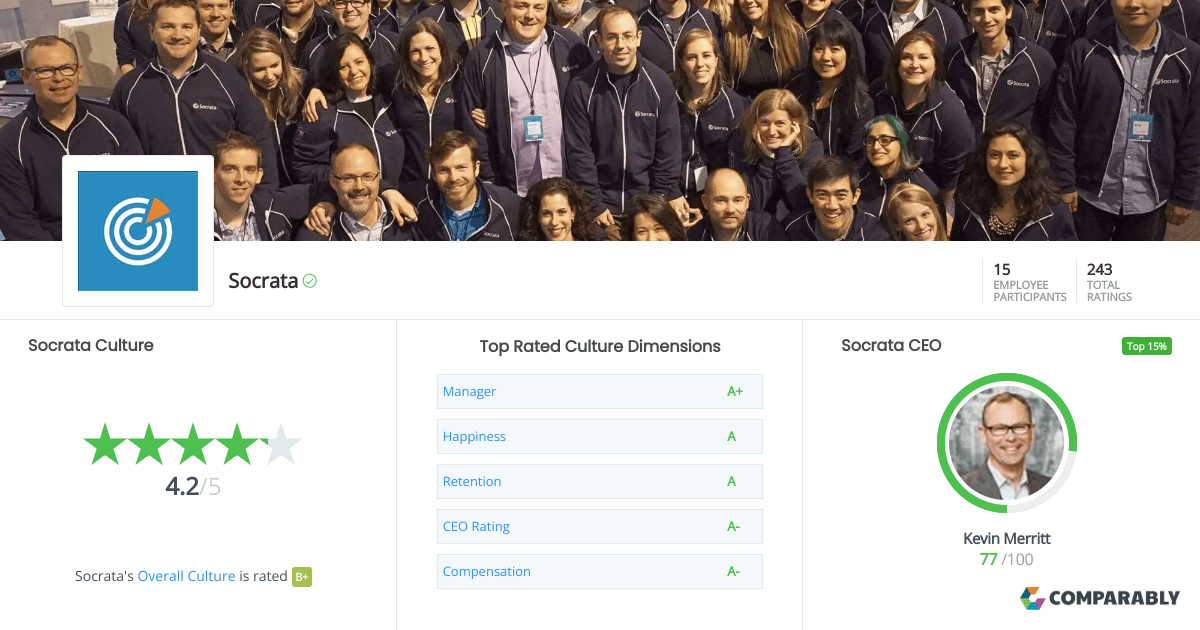This screenshot has height=630, width=1200.
Task: Click the A grade for Happiness
Action: (731, 436)
